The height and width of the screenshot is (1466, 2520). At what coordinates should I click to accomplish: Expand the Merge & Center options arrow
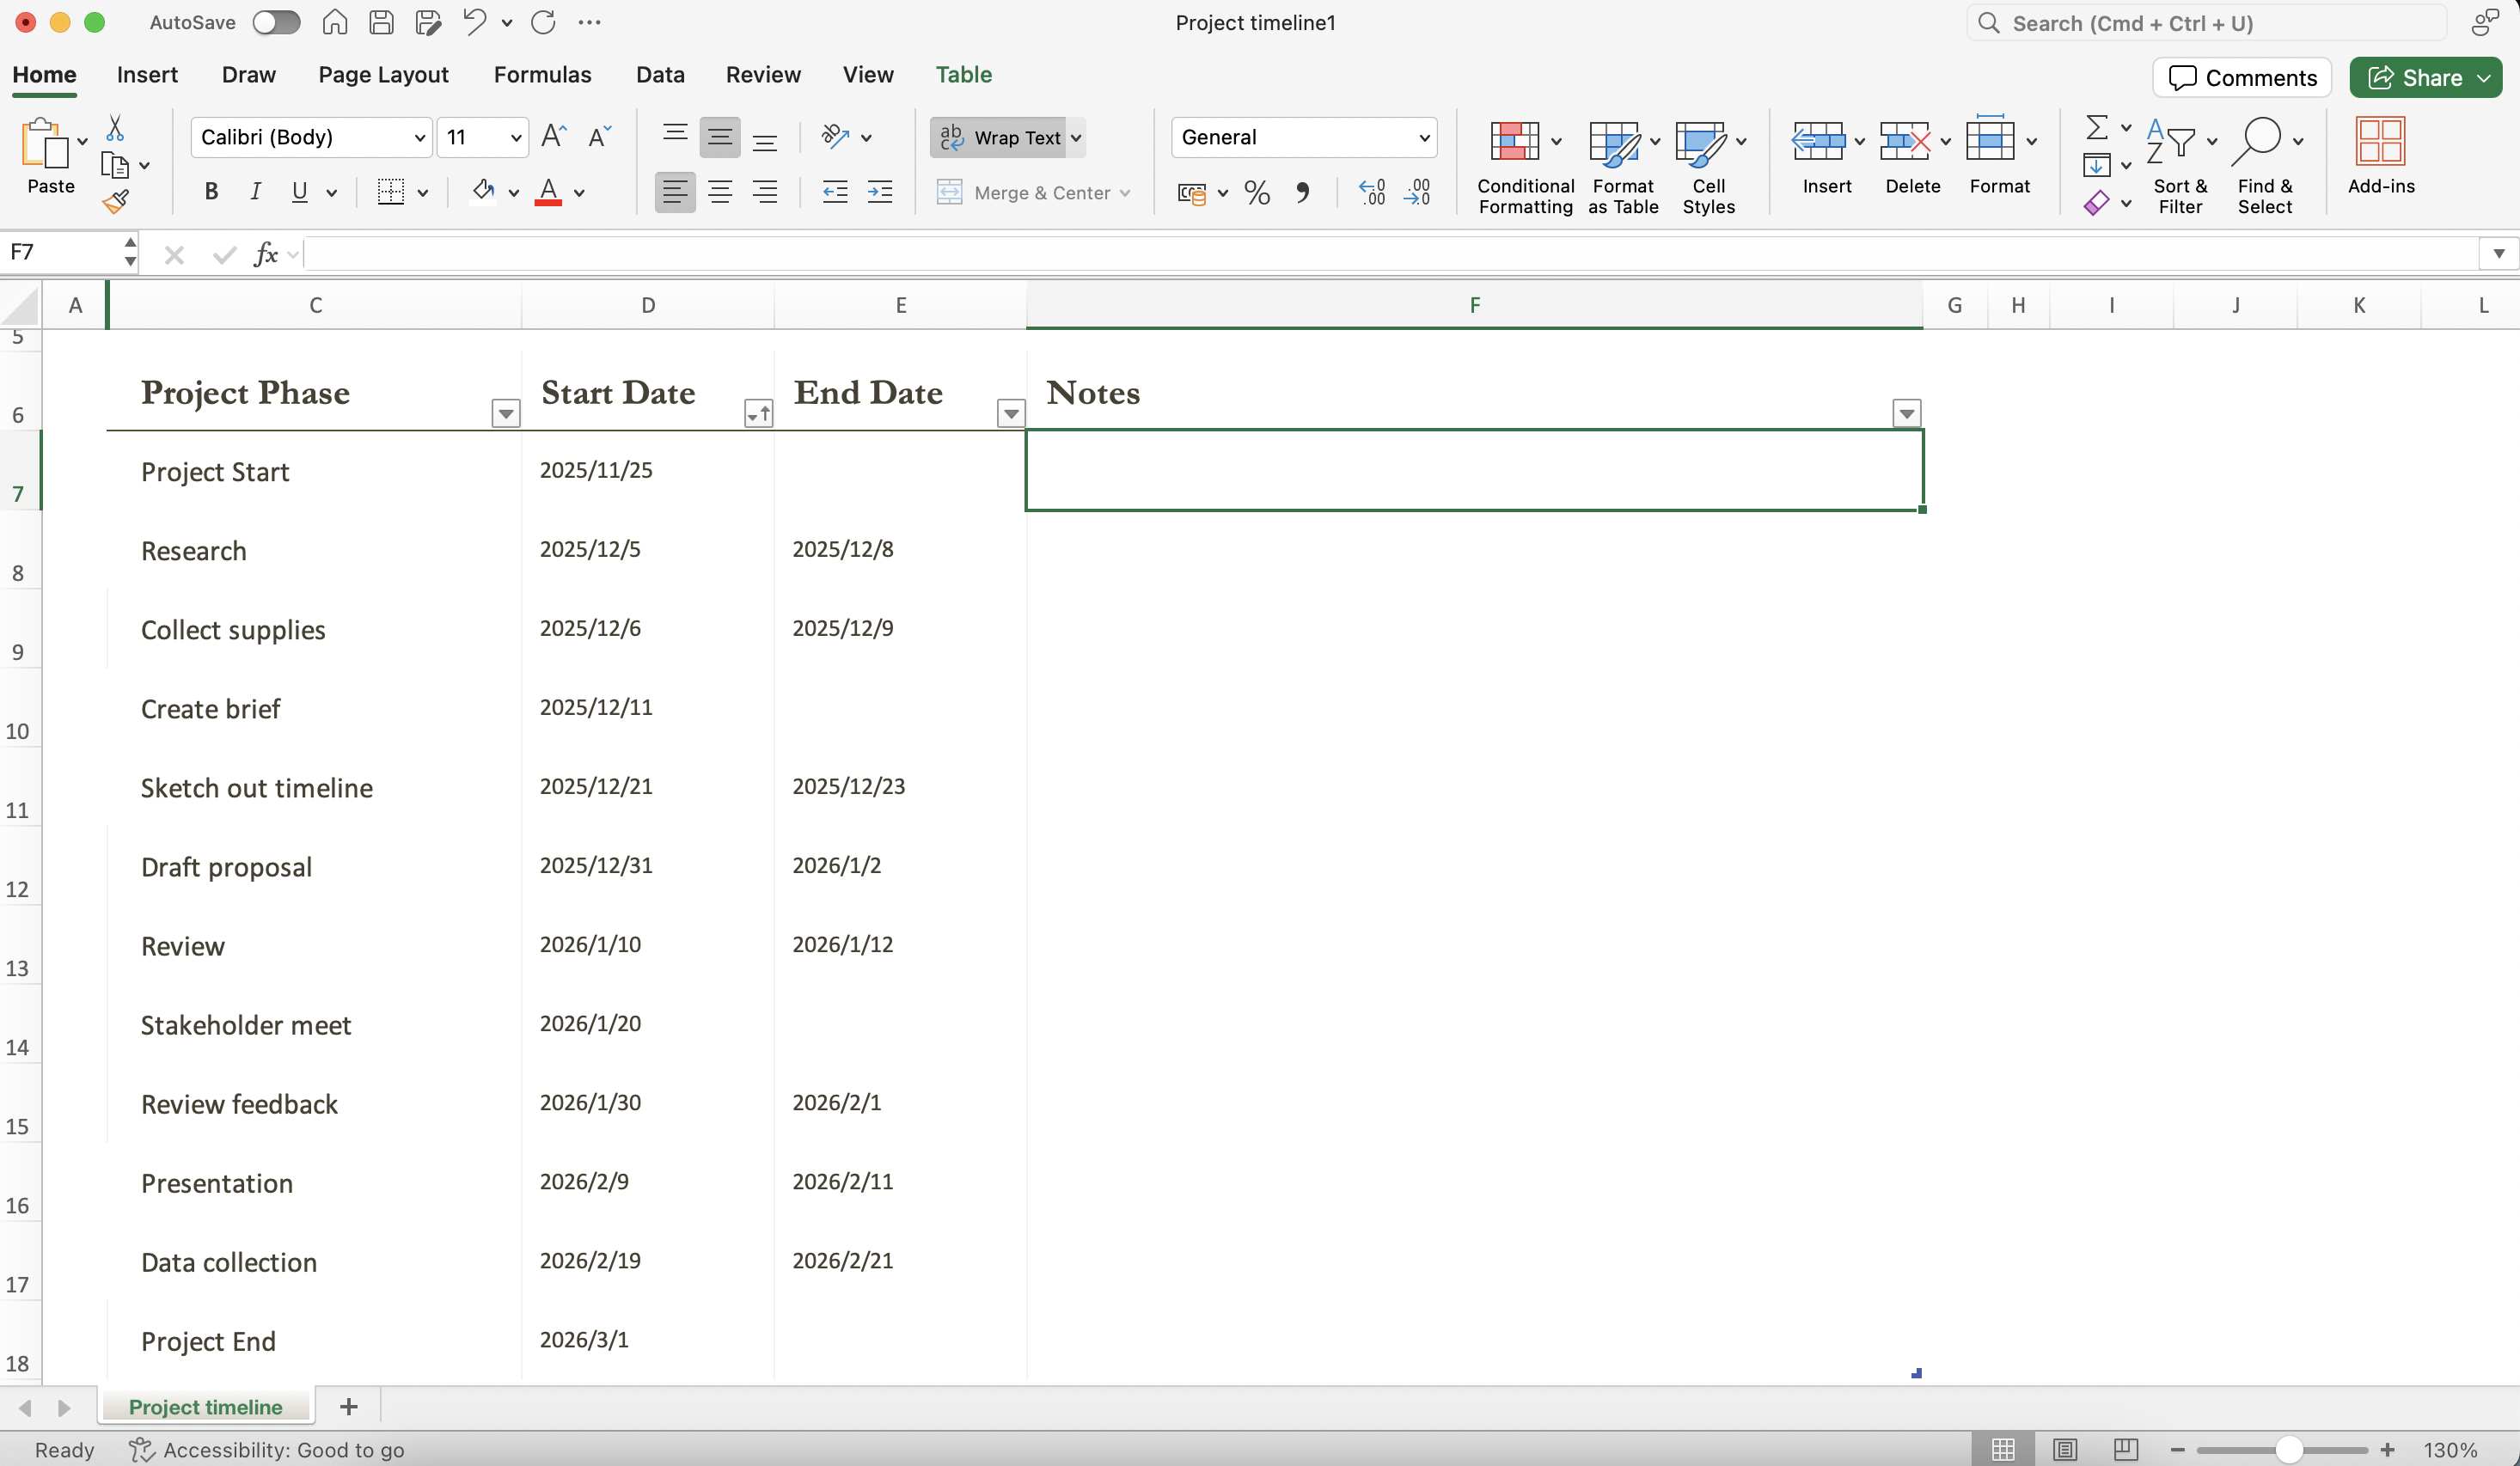[x=1125, y=193]
